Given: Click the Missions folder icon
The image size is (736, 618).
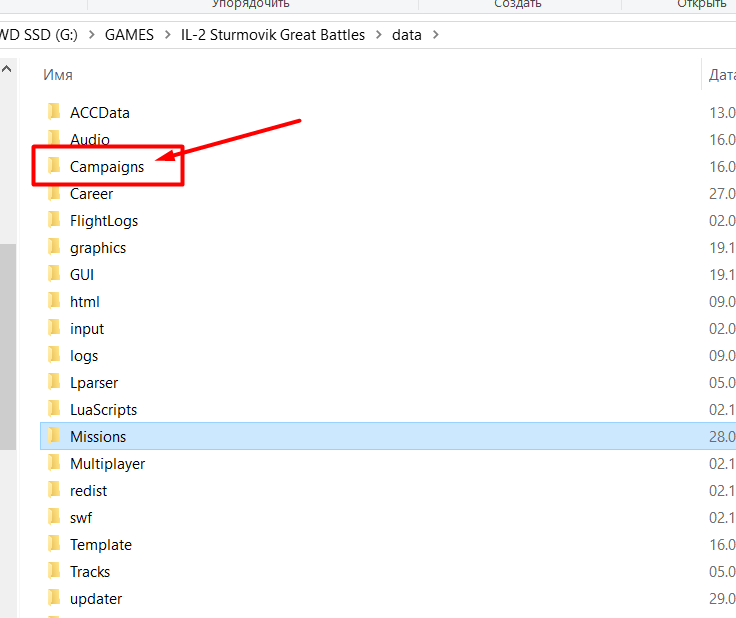Looking at the screenshot, I should 54,436.
